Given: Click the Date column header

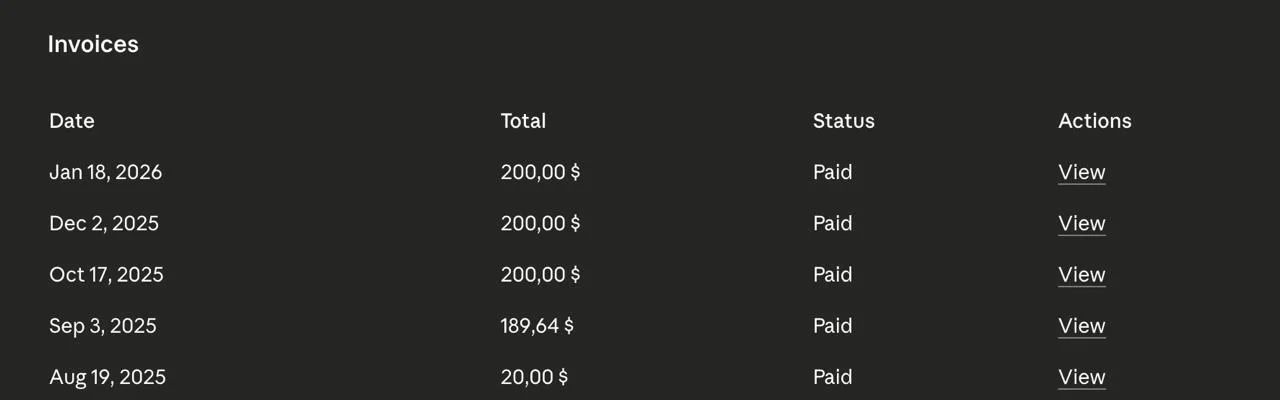Looking at the screenshot, I should click(72, 121).
